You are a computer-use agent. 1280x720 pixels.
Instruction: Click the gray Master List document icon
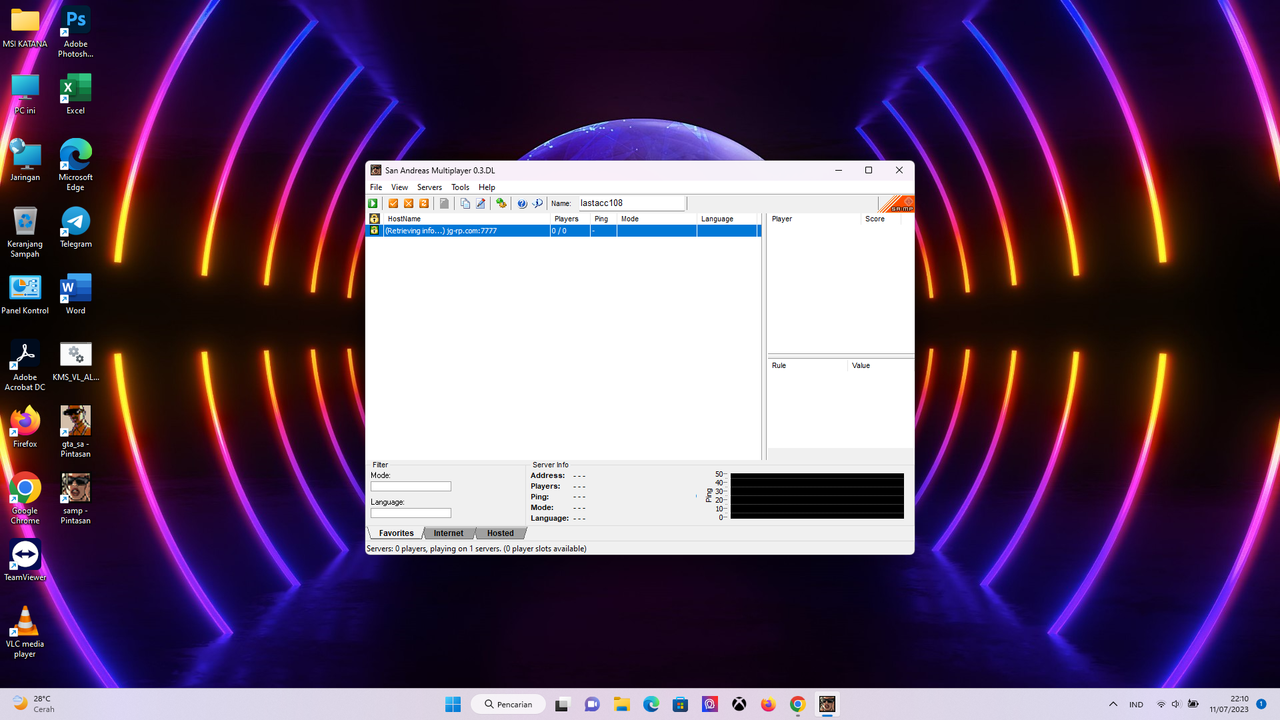[444, 203]
